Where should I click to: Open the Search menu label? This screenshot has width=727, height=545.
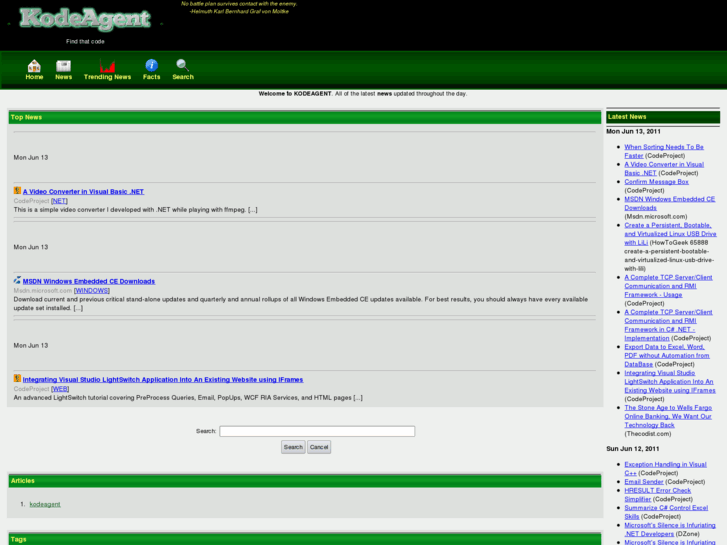click(183, 77)
